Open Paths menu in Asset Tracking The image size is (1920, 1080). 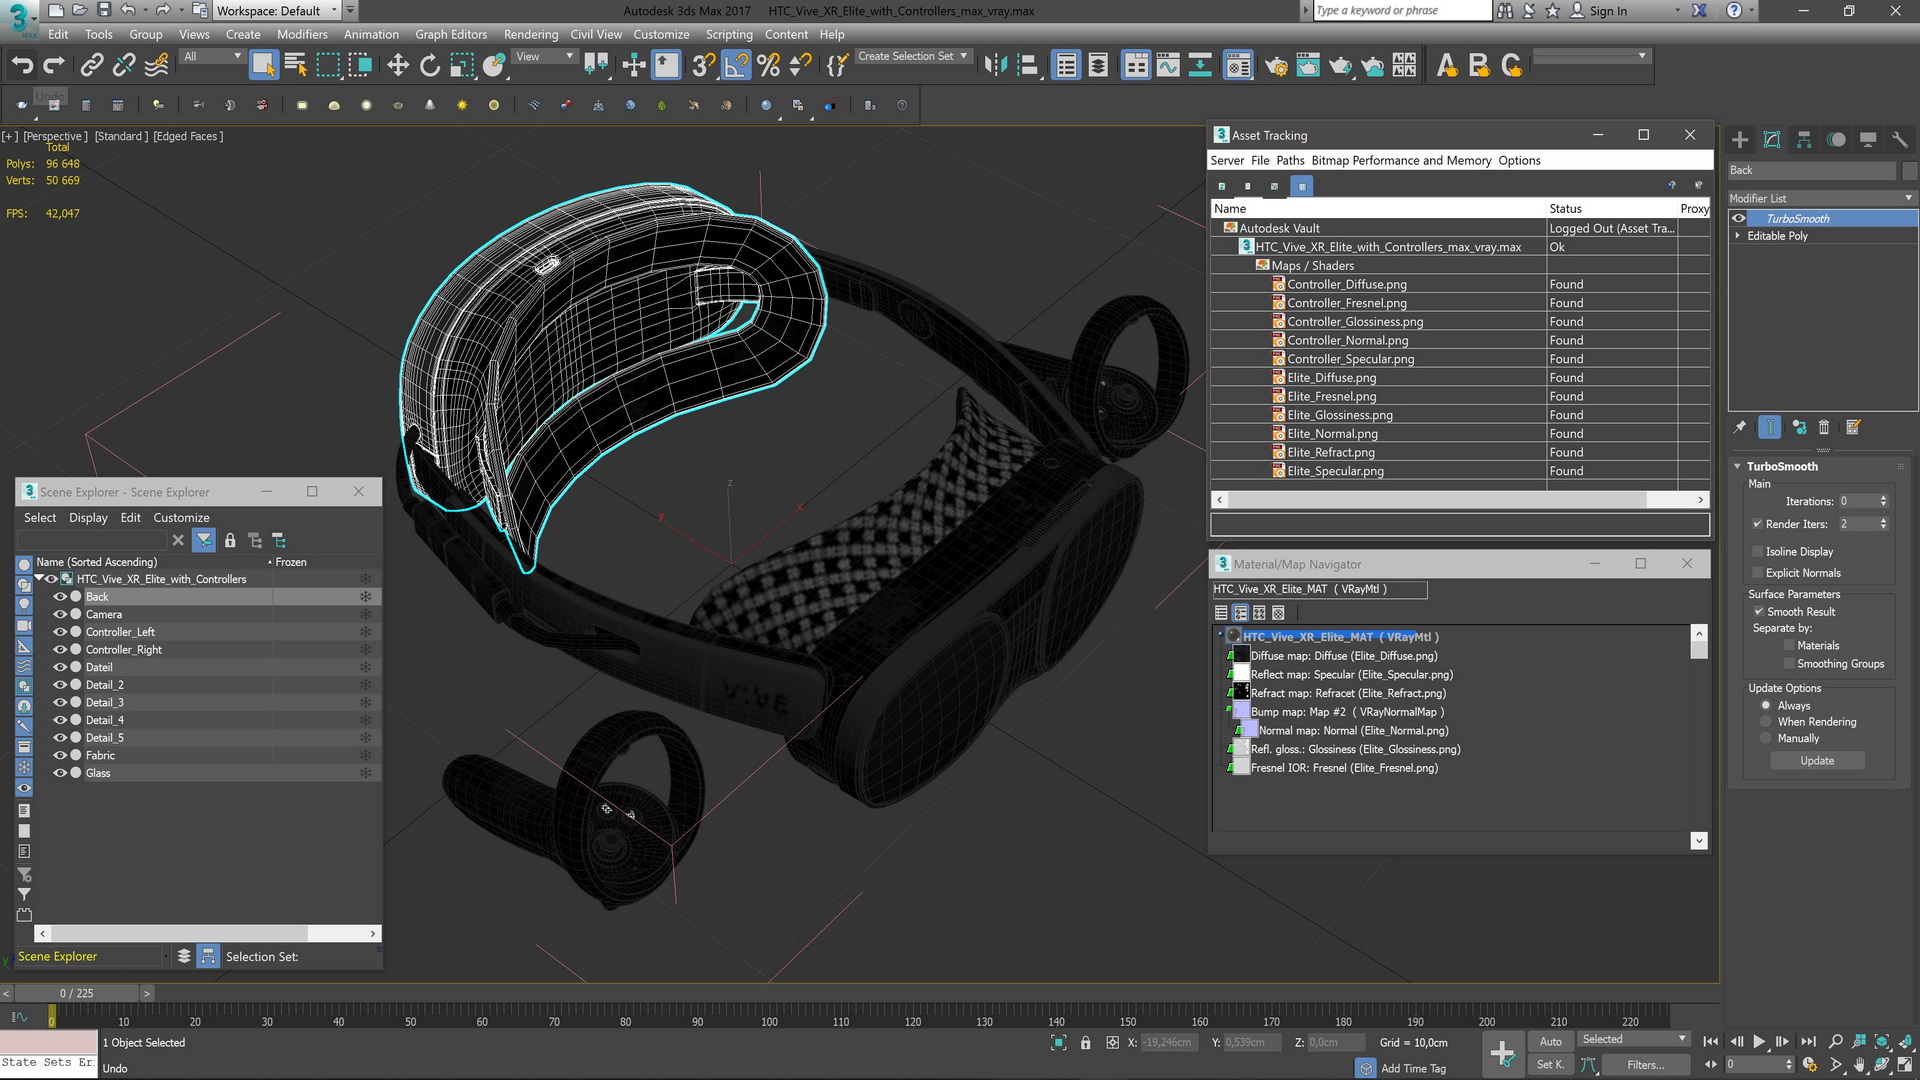(x=1290, y=161)
